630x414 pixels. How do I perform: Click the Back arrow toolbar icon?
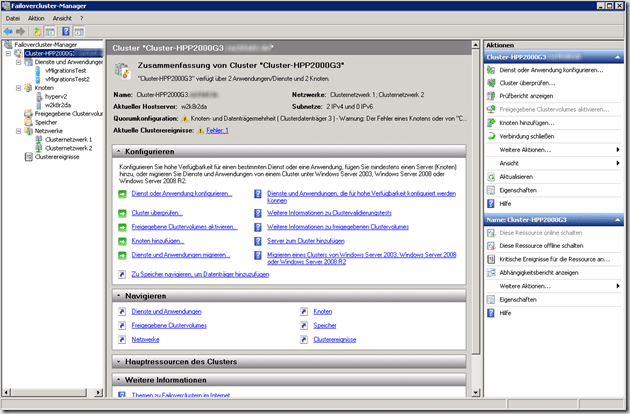point(8,31)
